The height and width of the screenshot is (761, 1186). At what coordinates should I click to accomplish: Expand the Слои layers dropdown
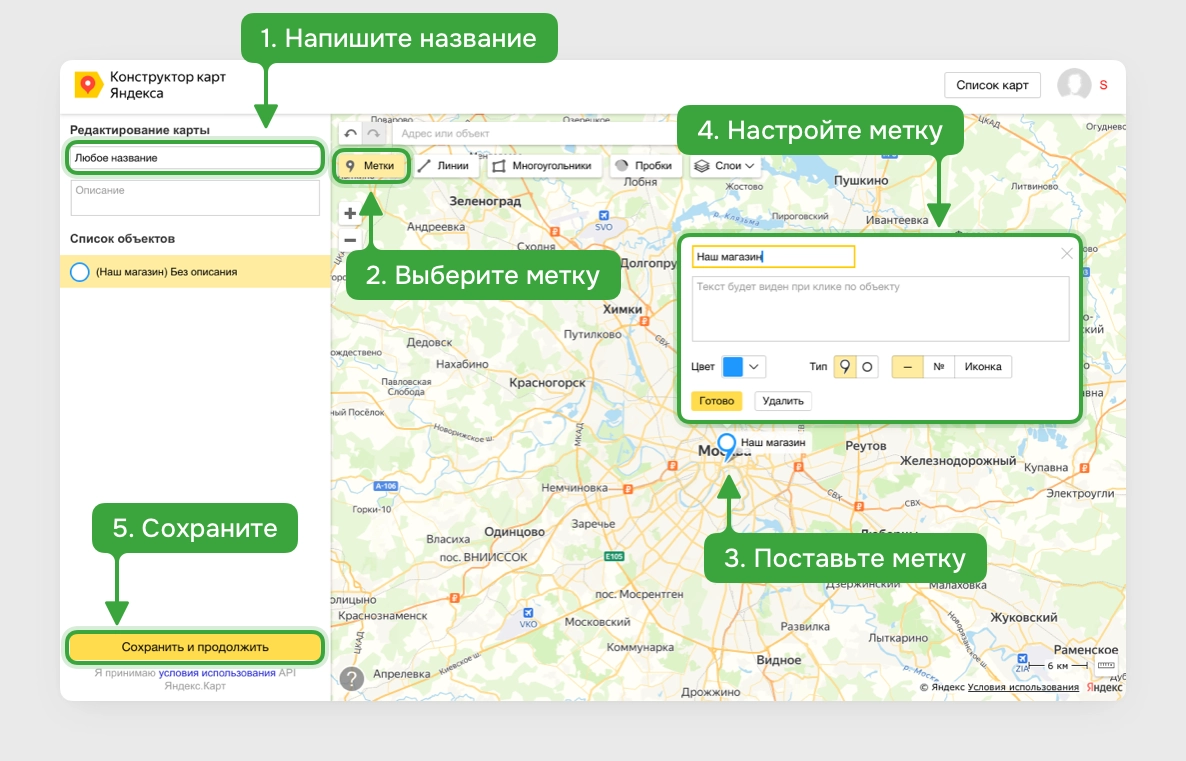[725, 166]
